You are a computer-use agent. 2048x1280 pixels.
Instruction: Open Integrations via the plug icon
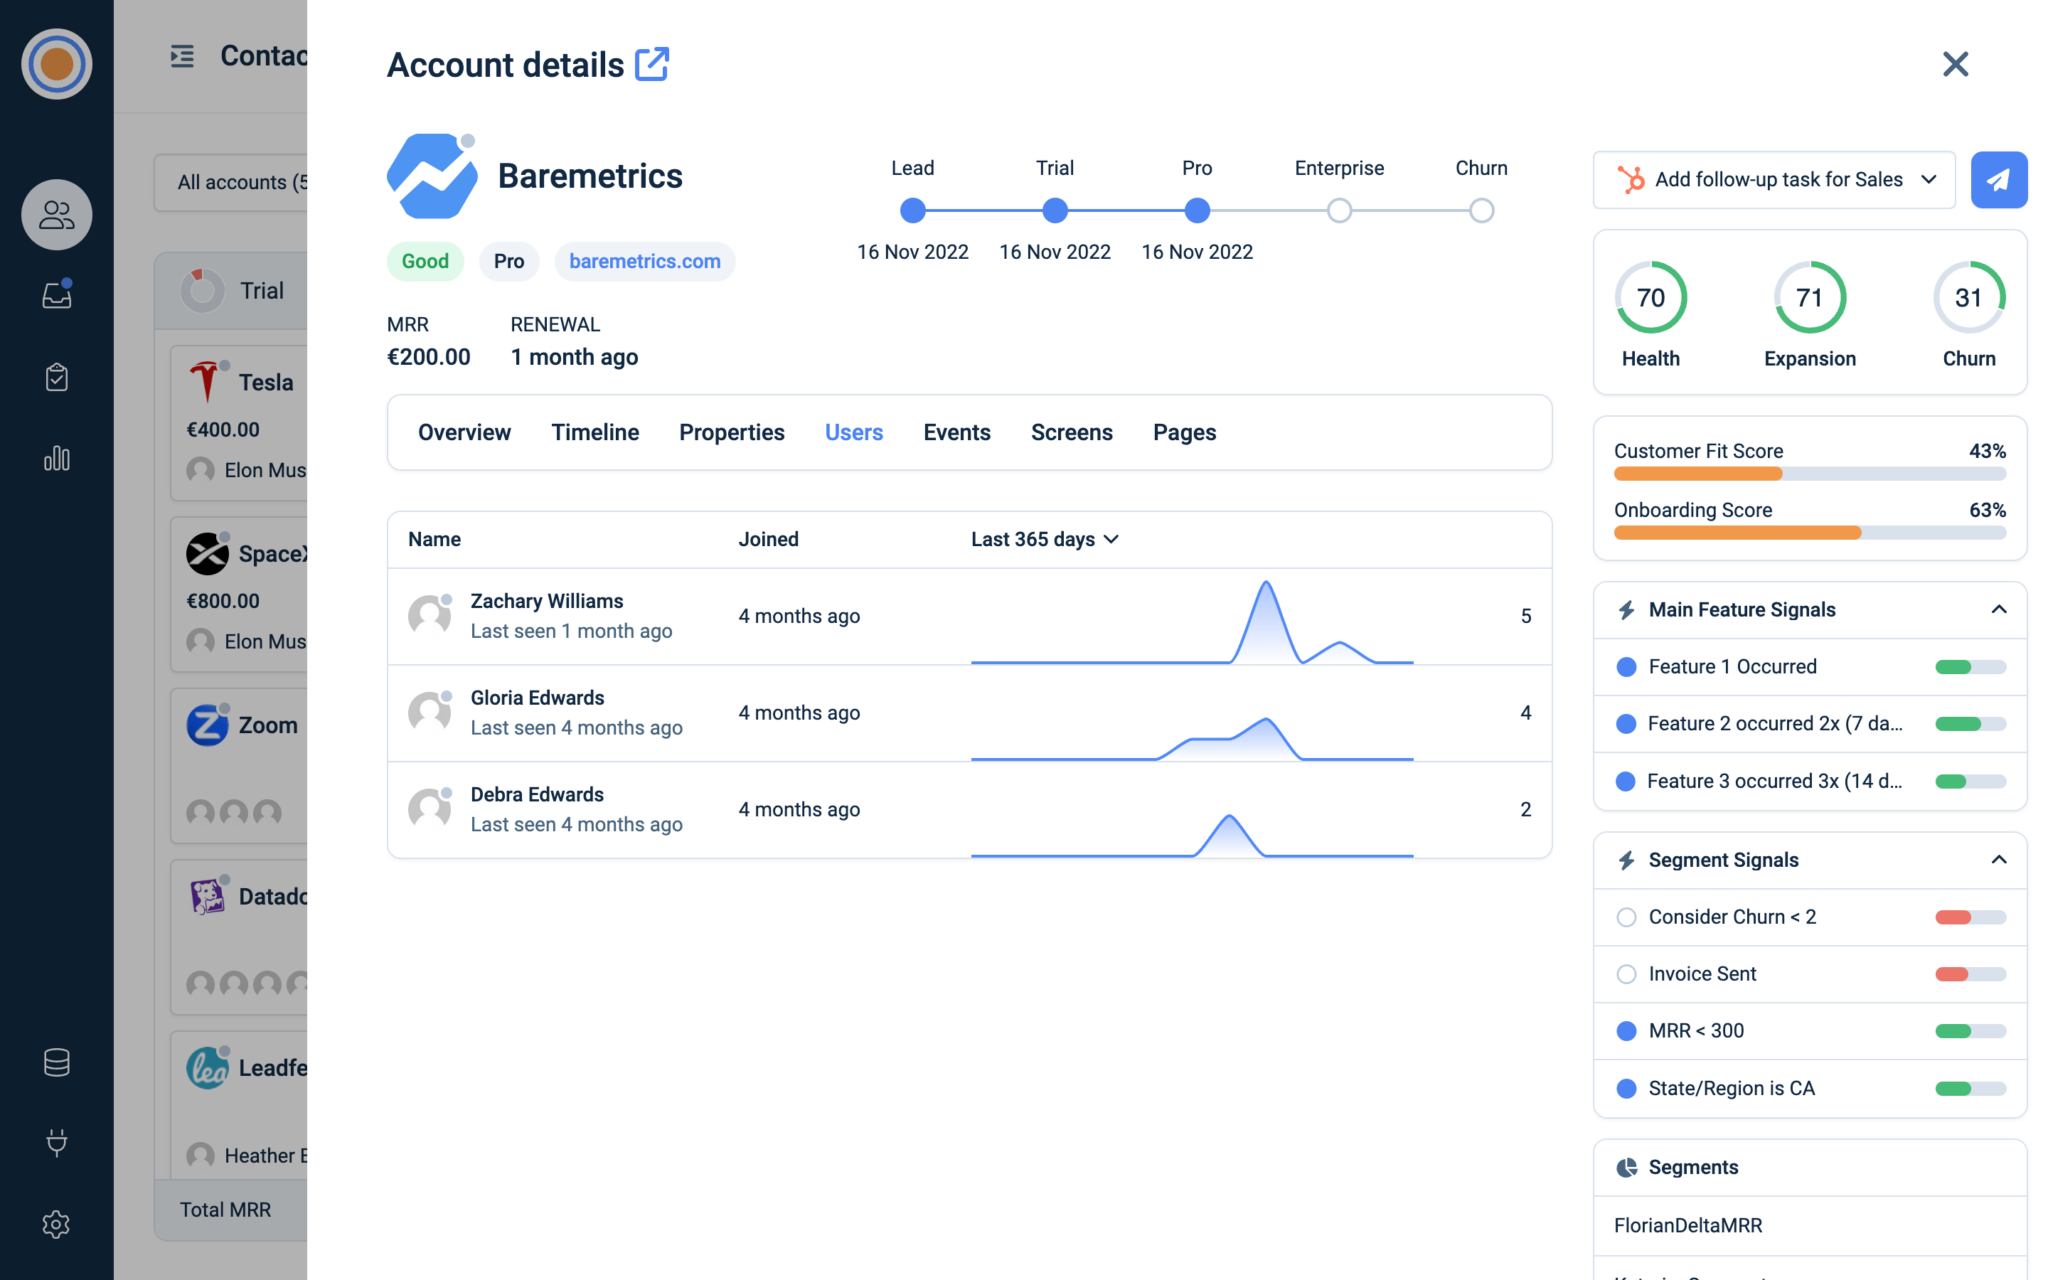click(x=56, y=1143)
